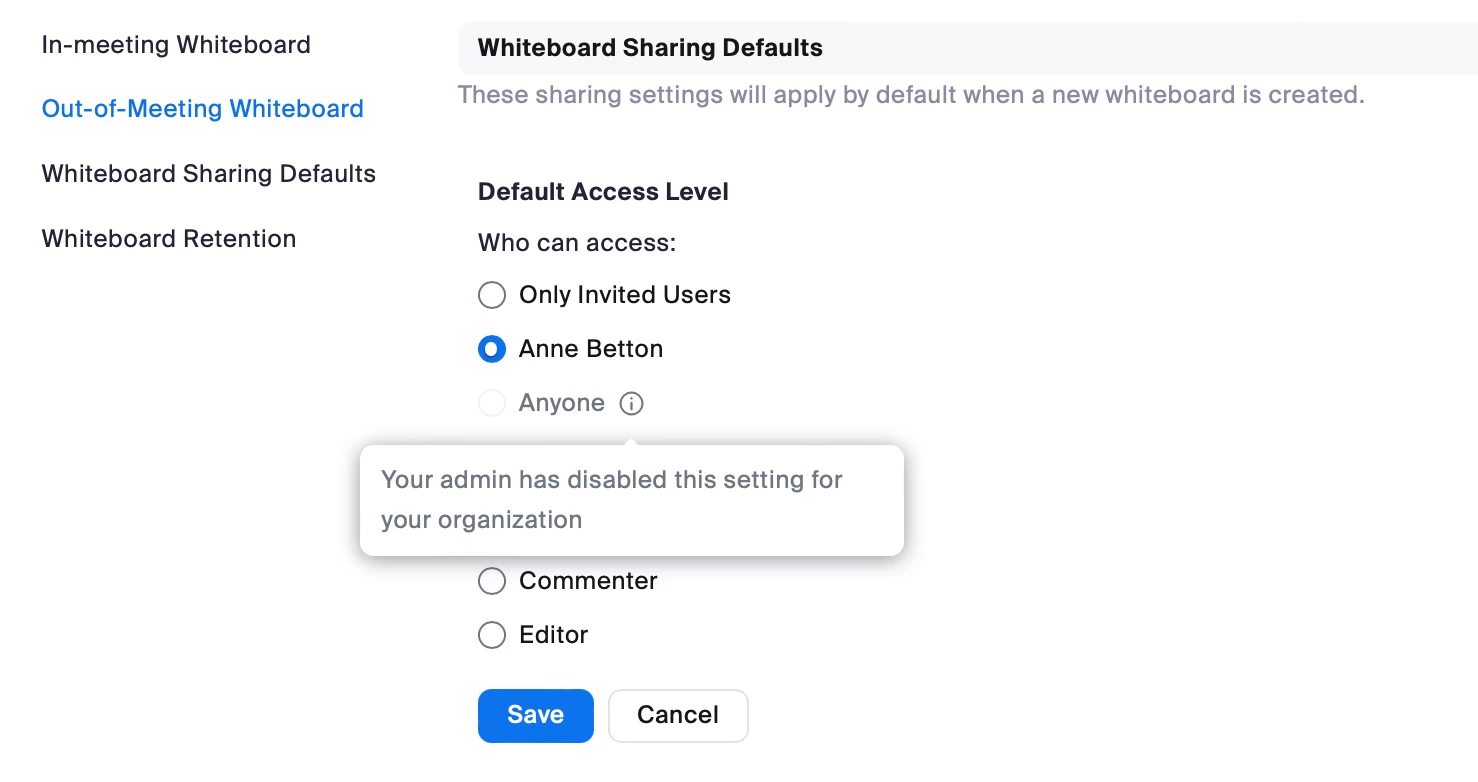Click the 'Who can access:' label

577,243
